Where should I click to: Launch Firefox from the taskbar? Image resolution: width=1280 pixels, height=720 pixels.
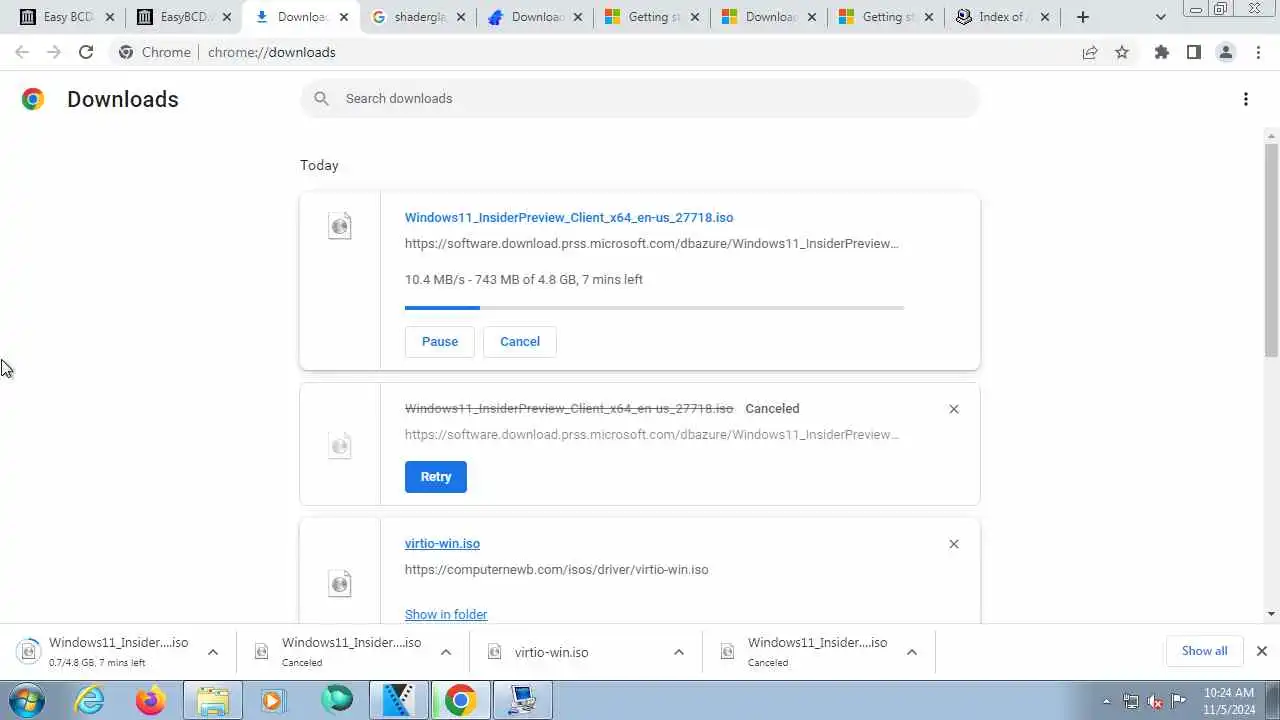click(151, 700)
